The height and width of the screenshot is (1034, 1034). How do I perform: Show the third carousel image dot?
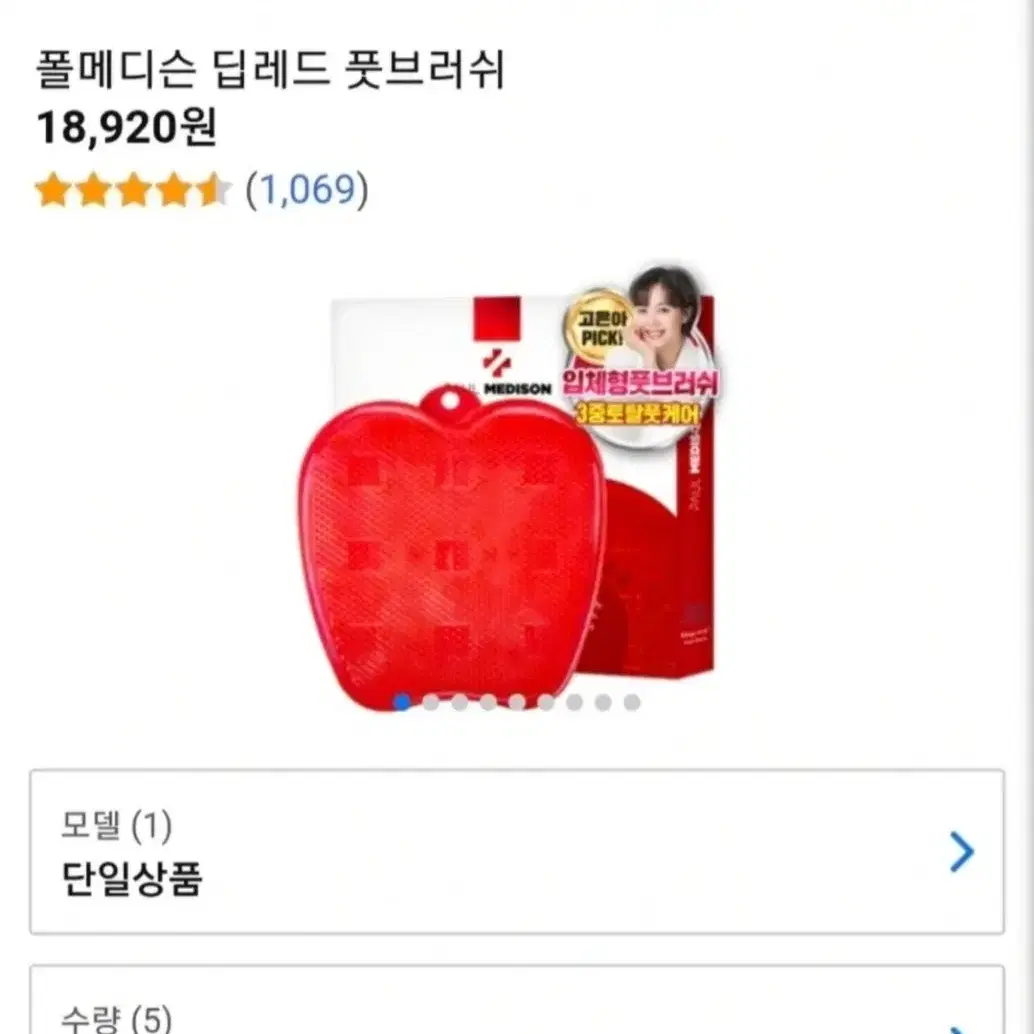[x=460, y=702]
